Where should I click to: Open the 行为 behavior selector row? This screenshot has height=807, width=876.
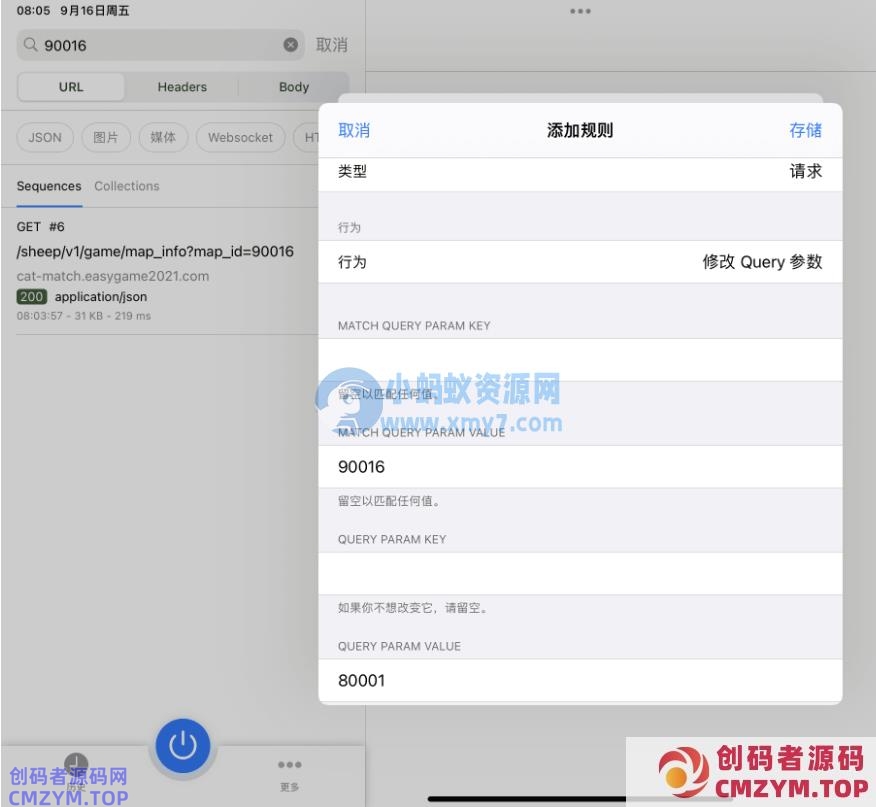click(580, 262)
